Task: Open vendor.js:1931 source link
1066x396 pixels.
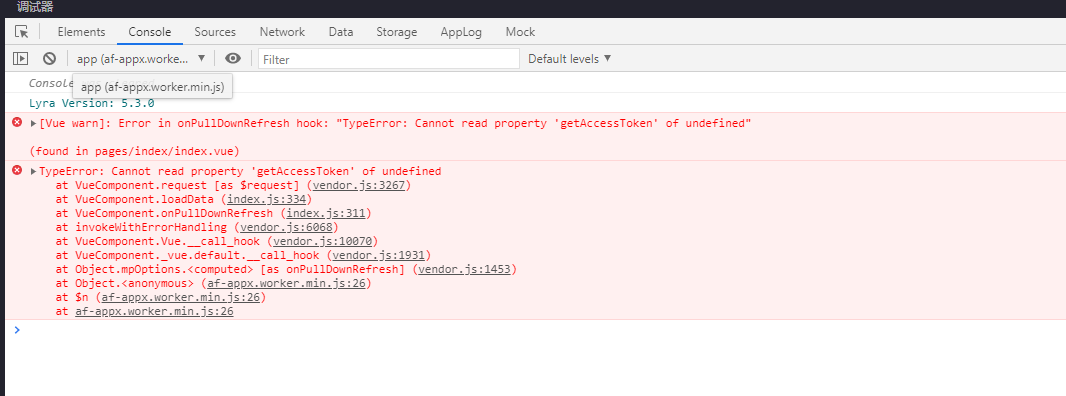Action: (x=378, y=256)
